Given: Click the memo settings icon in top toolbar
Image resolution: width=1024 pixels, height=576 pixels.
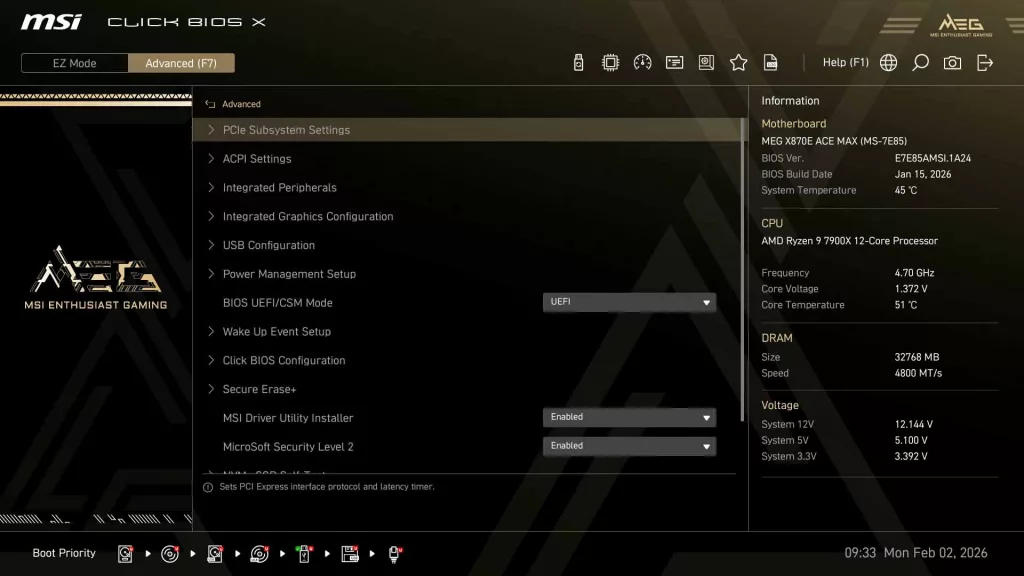Looking at the screenshot, I should tap(674, 62).
